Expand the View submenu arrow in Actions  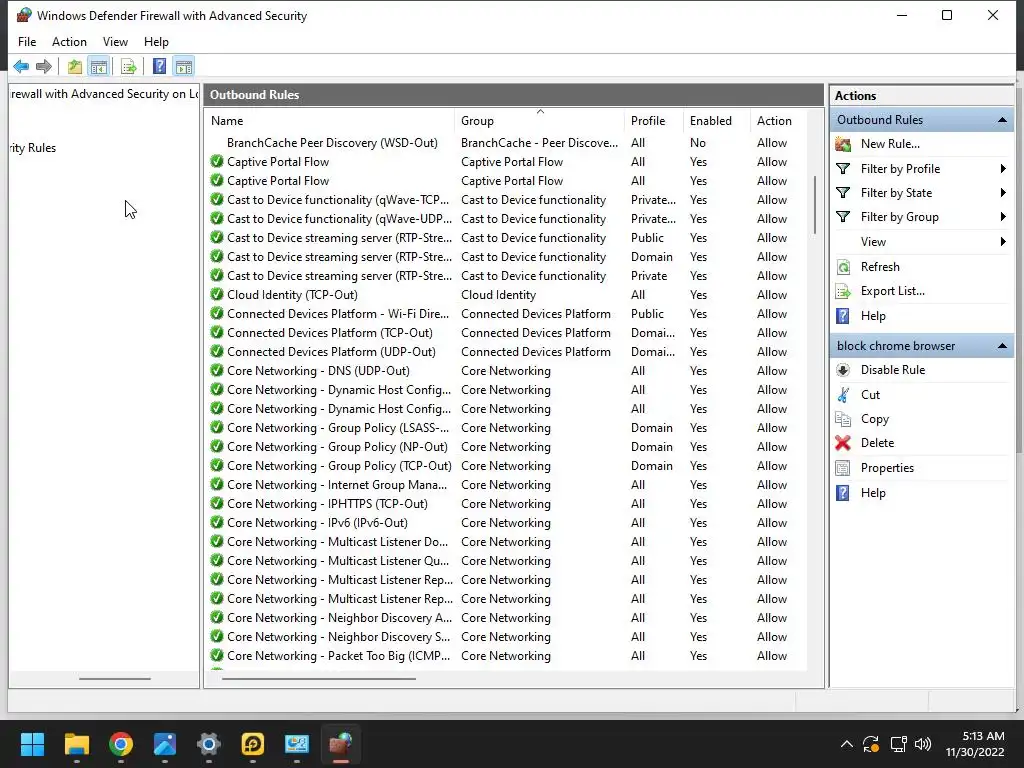(x=1003, y=242)
